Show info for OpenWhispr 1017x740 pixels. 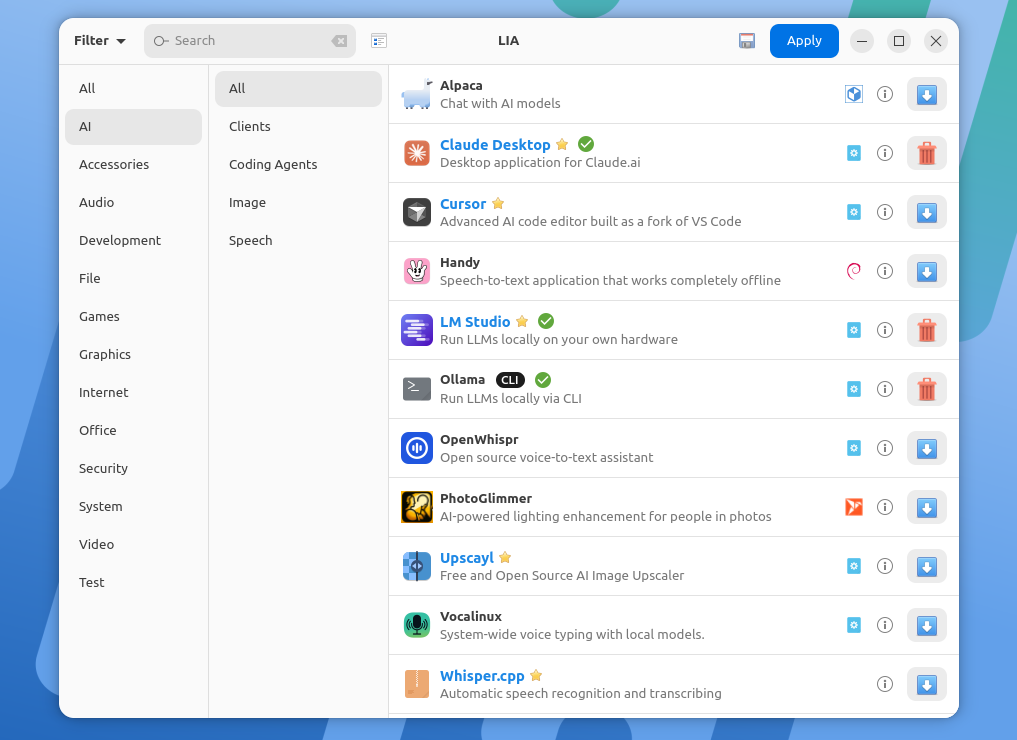tap(885, 448)
